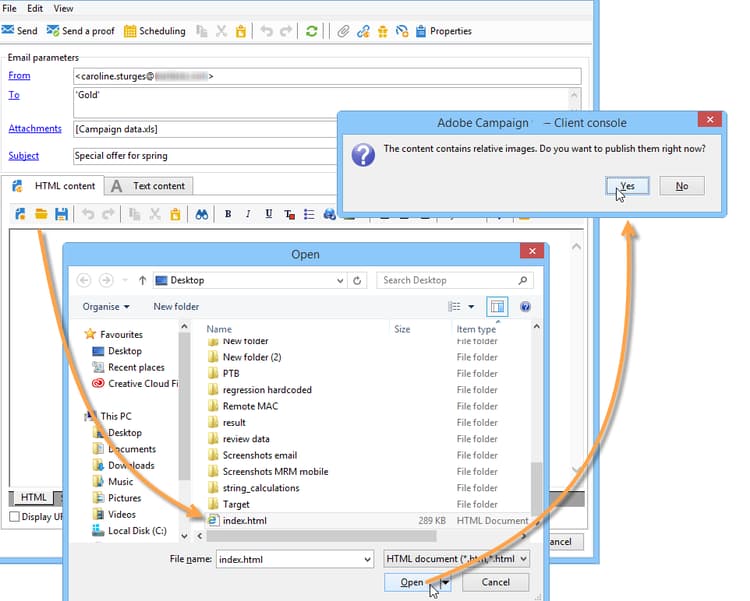Viewport: 750px width, 601px height.
Task: Click the Undo arrow in top toolbar
Action: pyautogui.click(x=266, y=31)
